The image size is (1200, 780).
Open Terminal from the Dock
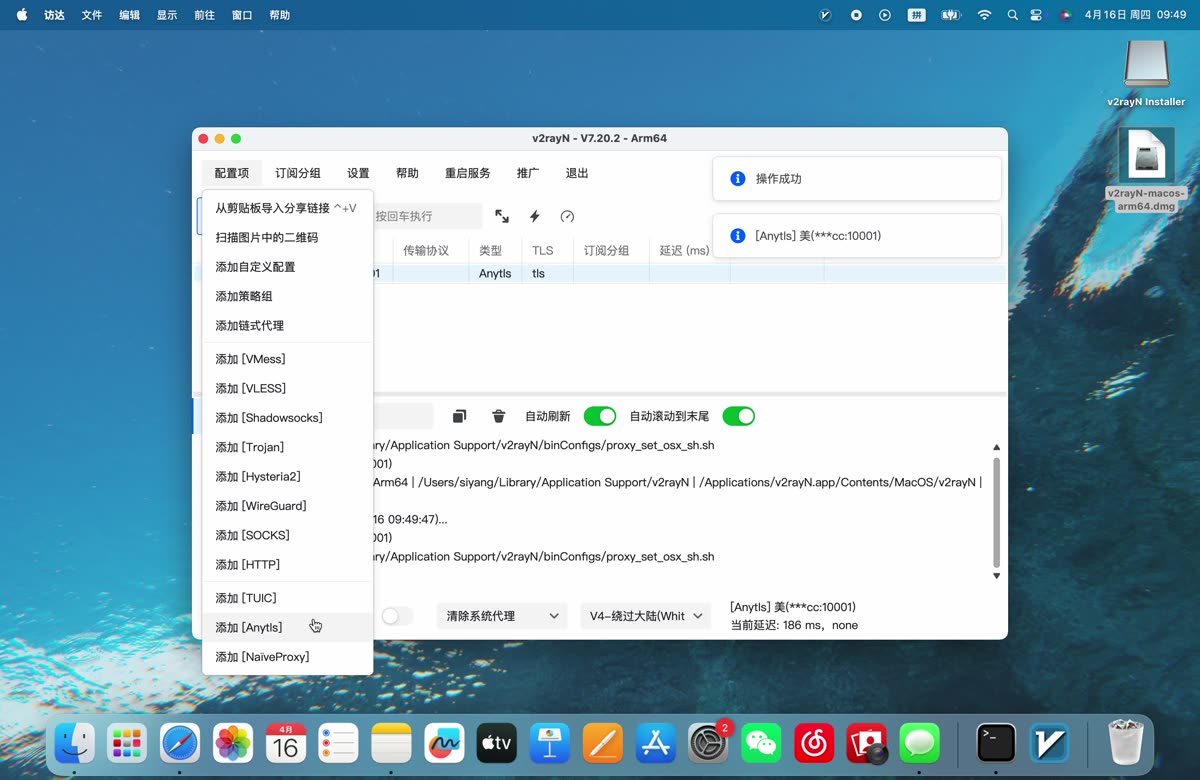coord(996,743)
